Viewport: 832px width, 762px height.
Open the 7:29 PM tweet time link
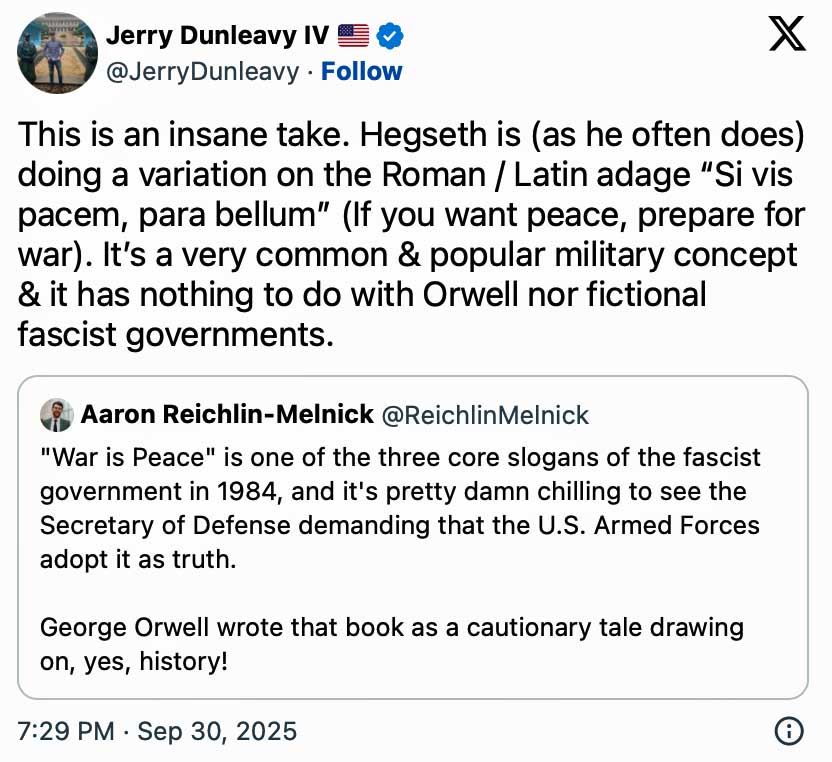pyautogui.click(x=66, y=731)
